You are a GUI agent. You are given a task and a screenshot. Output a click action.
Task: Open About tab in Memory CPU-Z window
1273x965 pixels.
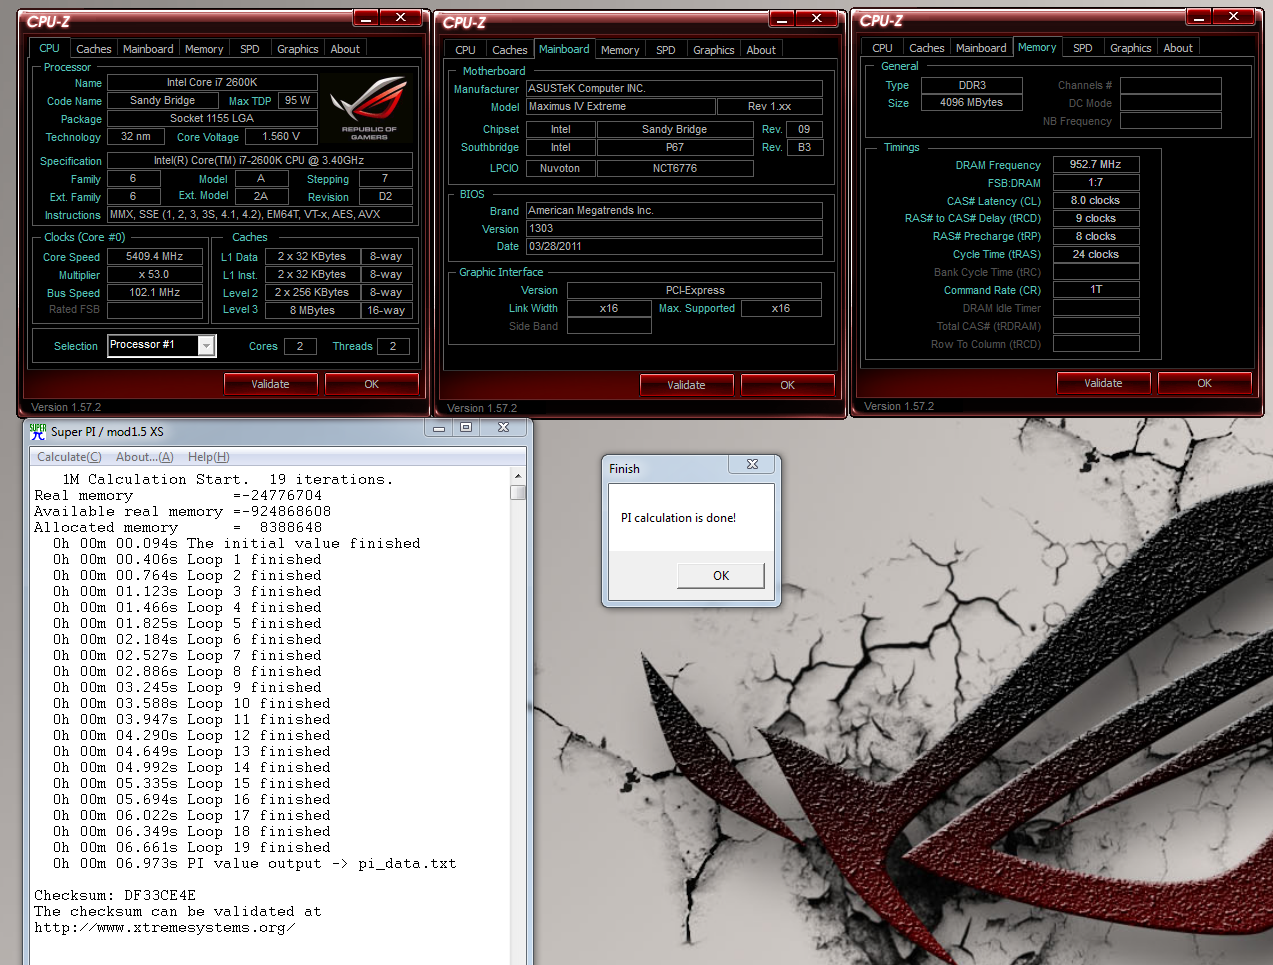pos(1178,48)
